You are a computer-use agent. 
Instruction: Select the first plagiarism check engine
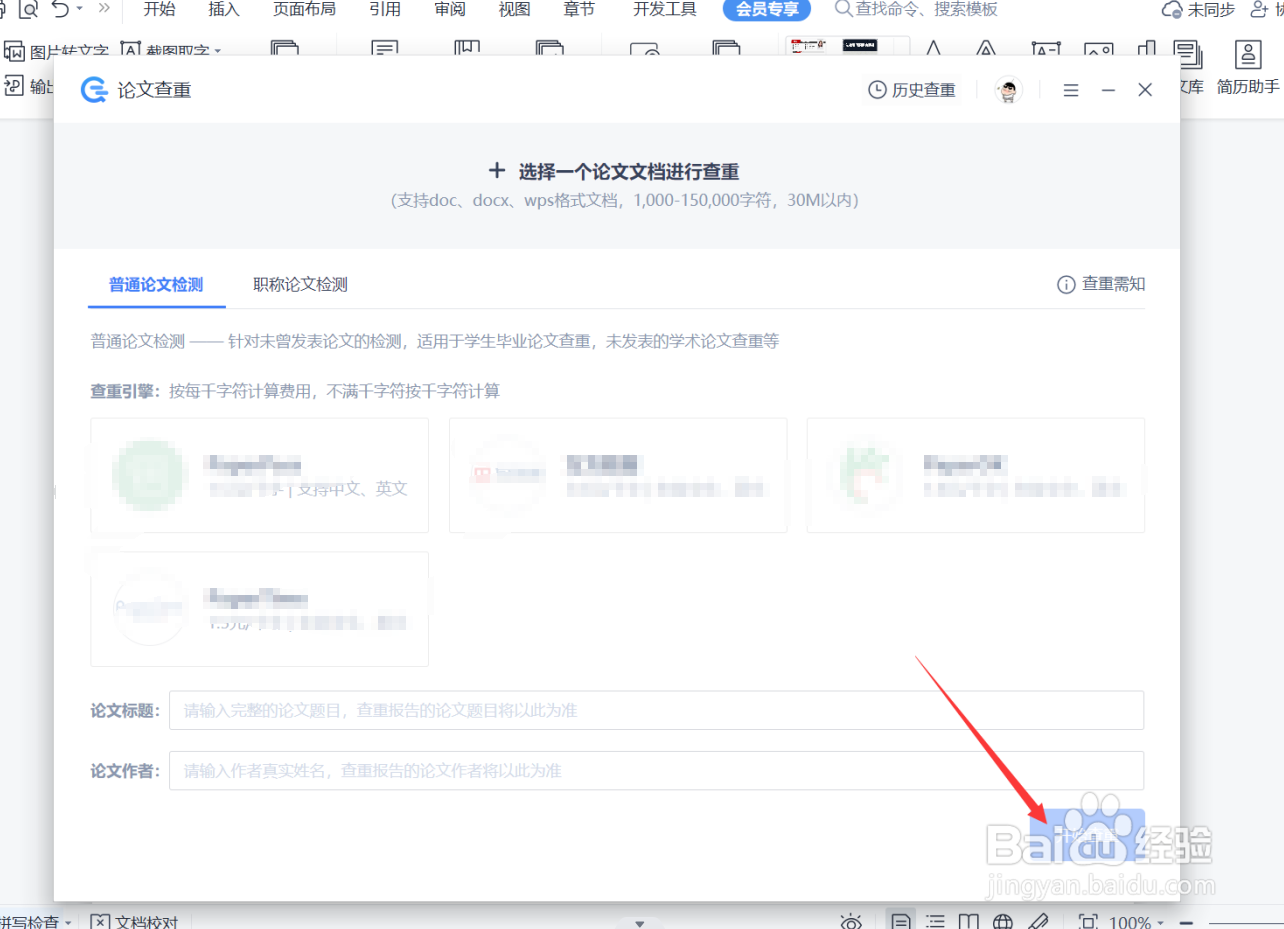point(259,475)
